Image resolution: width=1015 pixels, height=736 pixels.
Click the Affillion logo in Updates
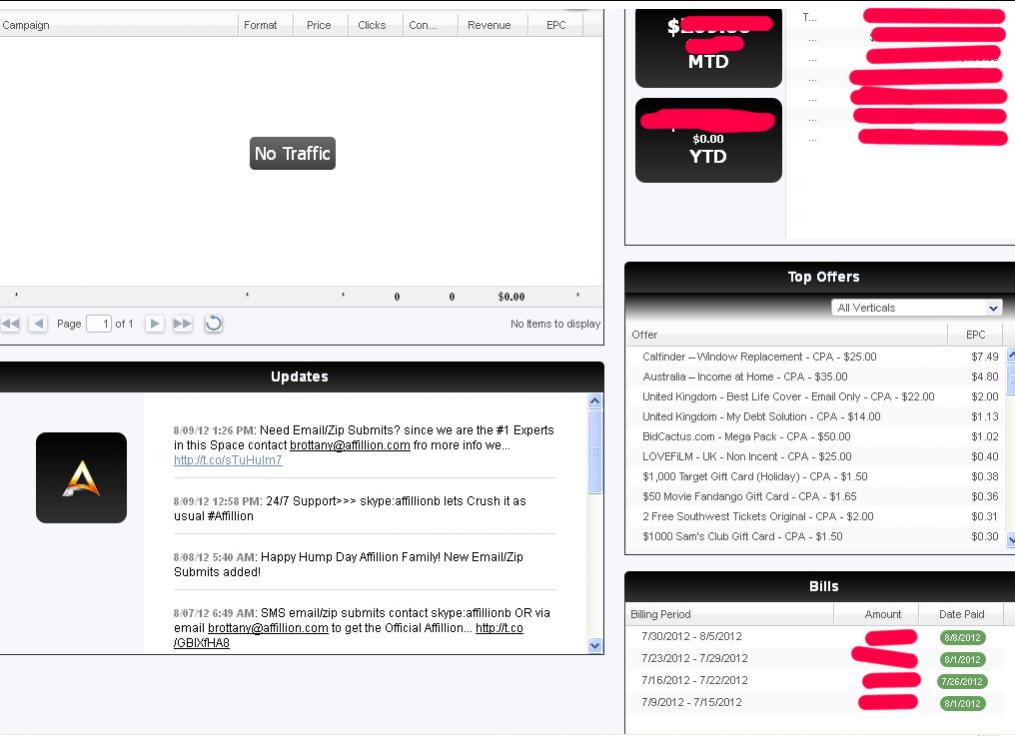tap(82, 478)
